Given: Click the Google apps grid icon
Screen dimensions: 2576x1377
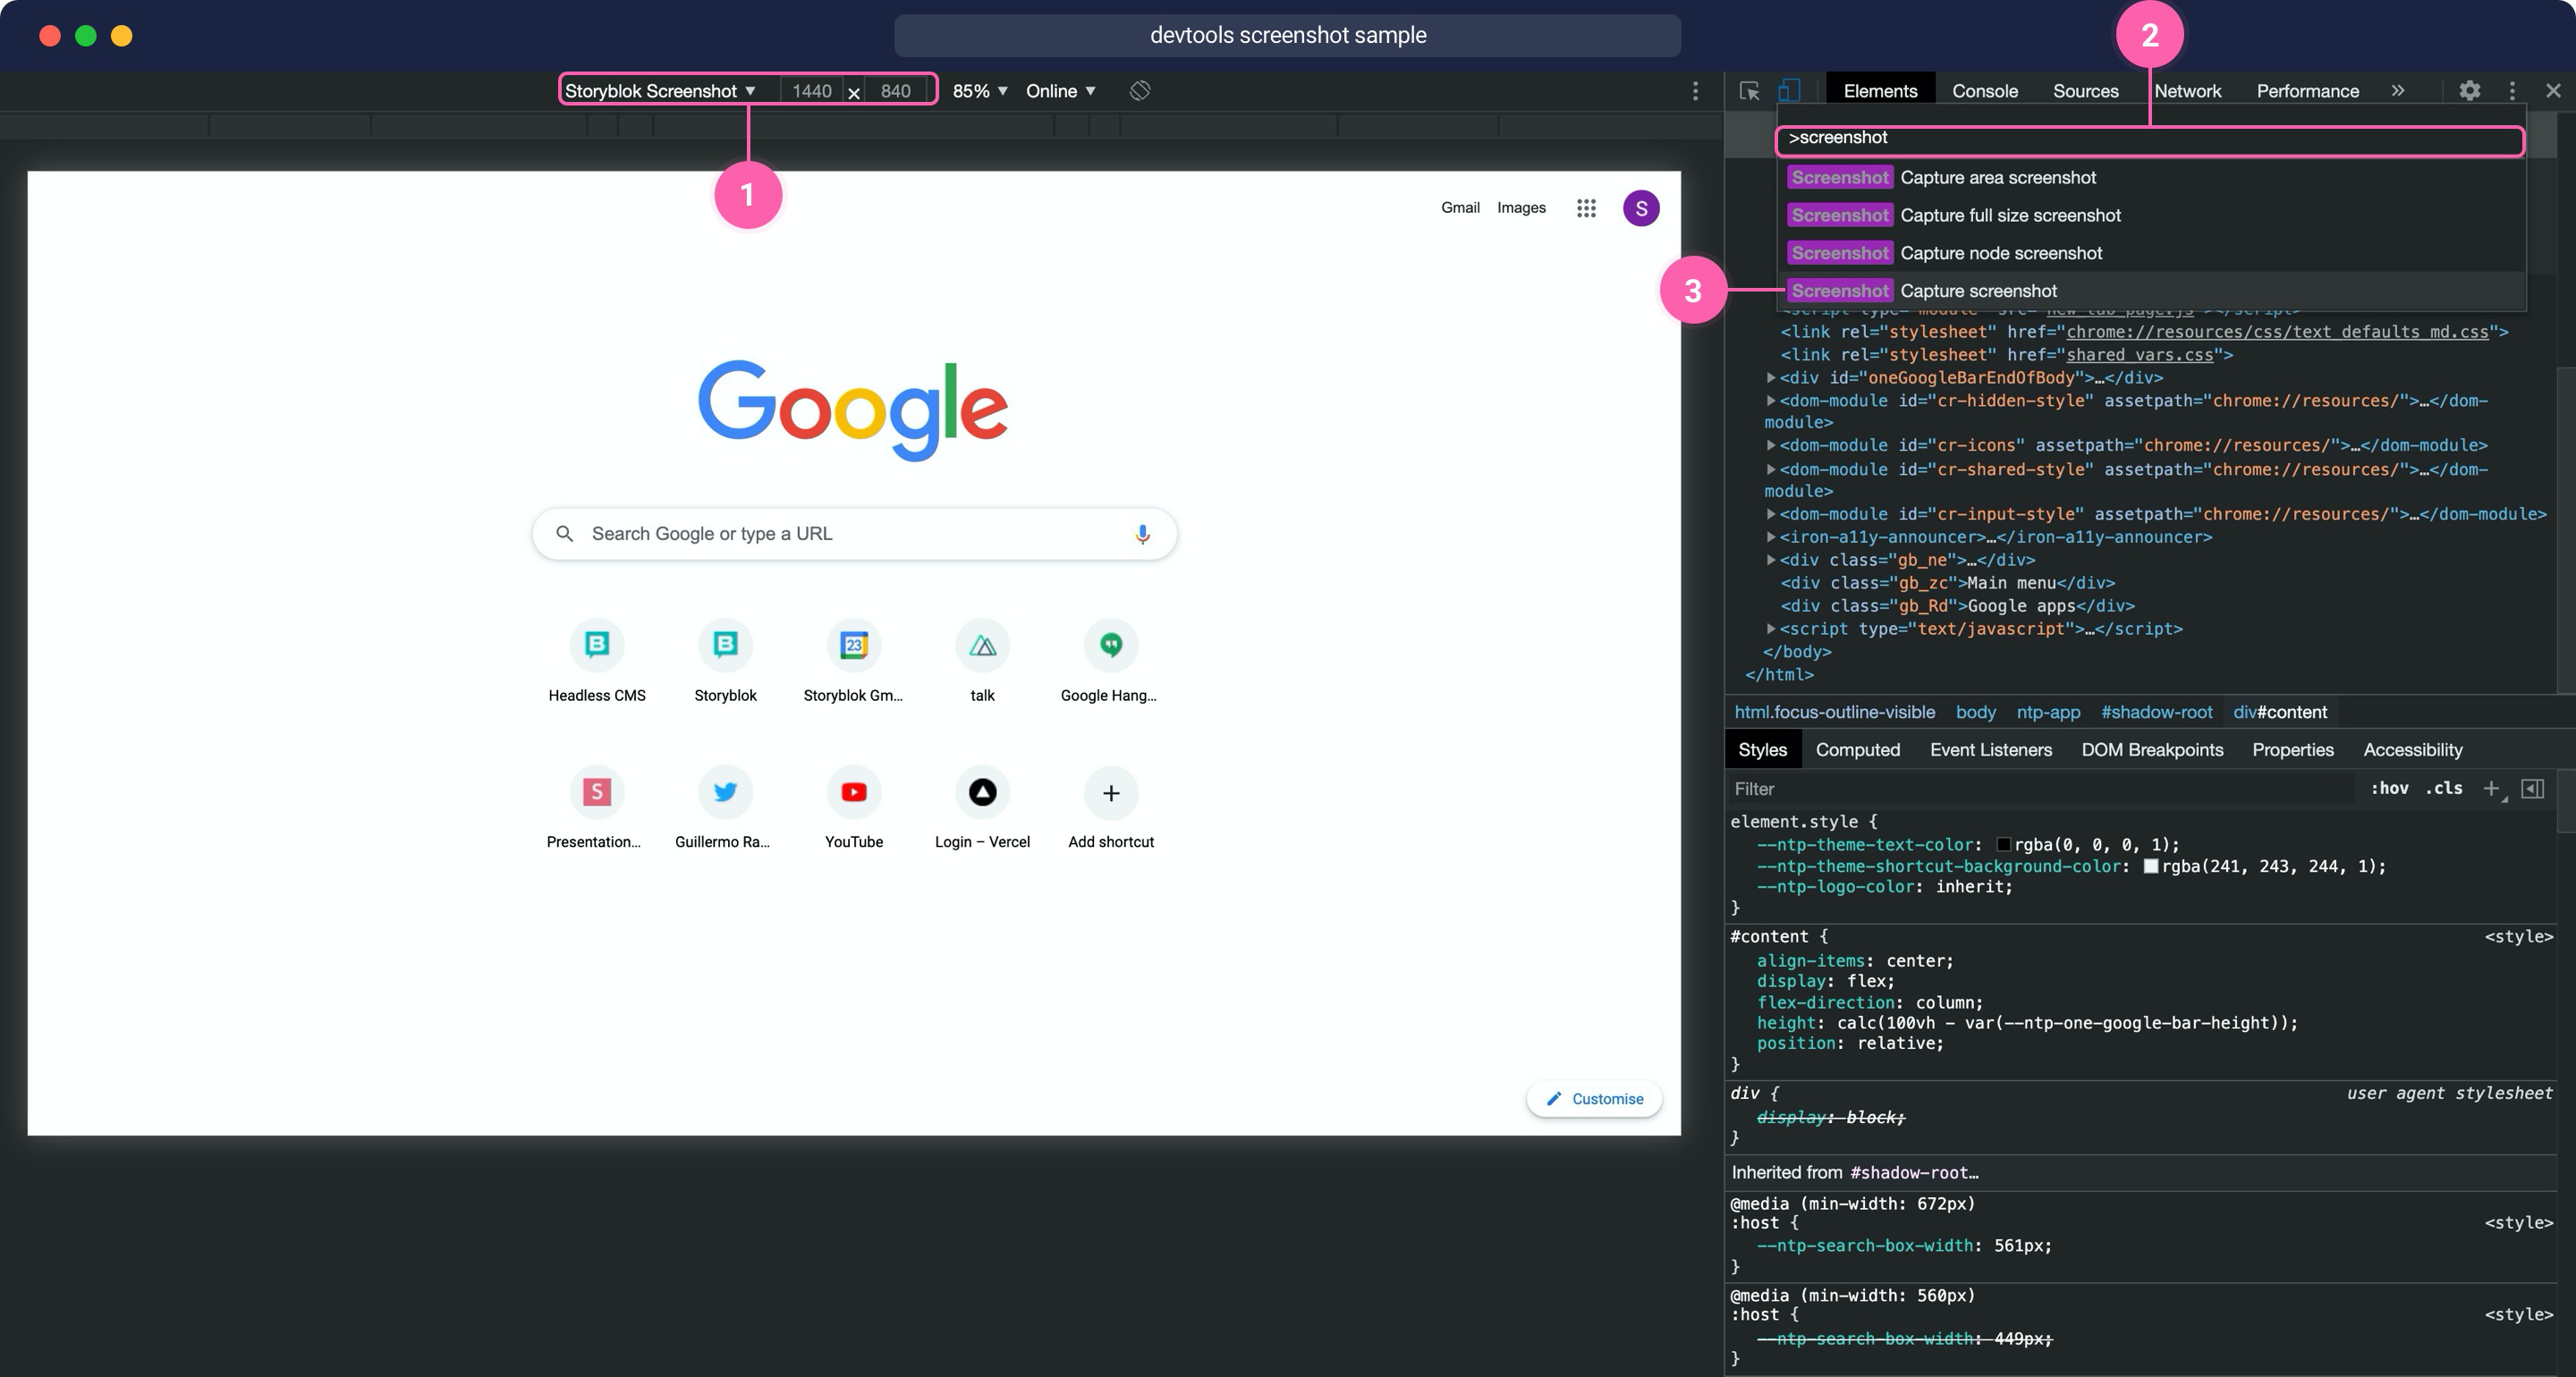Looking at the screenshot, I should (x=1586, y=208).
